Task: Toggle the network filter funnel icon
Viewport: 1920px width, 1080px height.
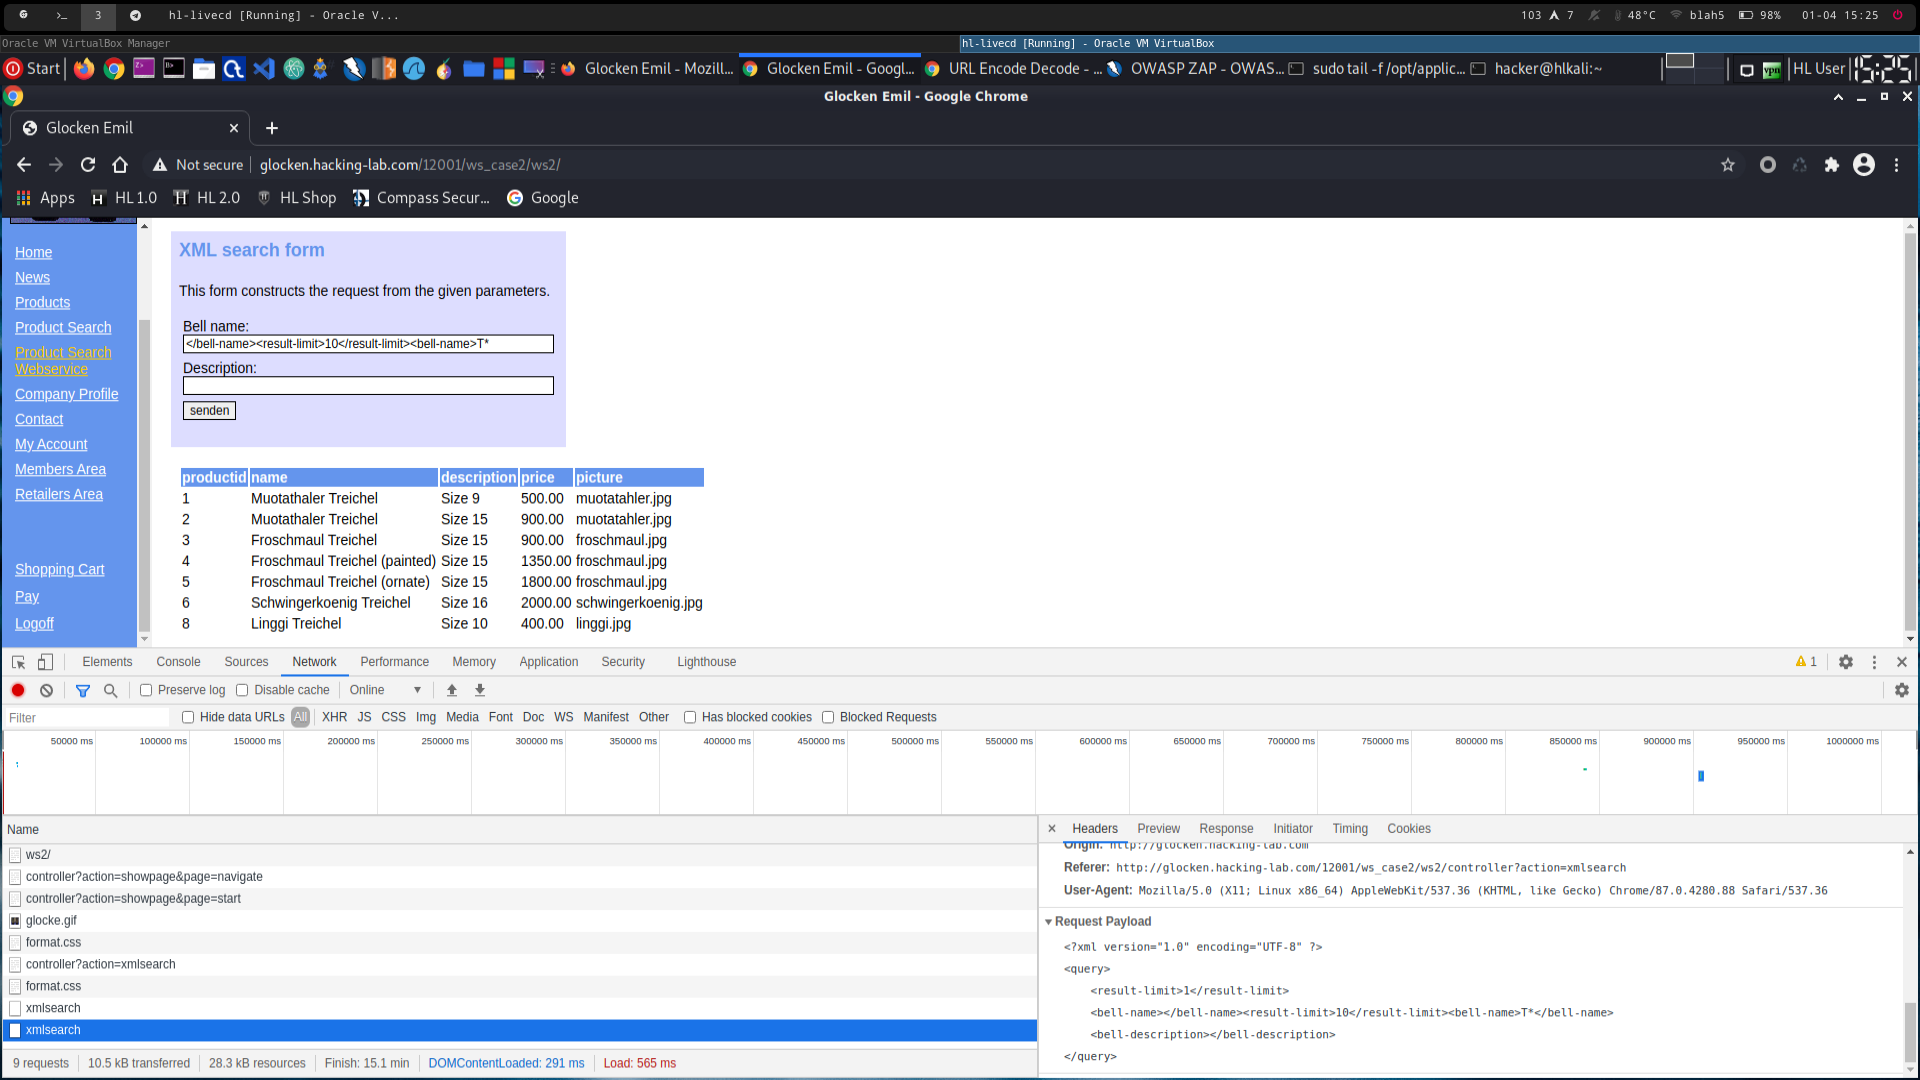Action: click(83, 690)
